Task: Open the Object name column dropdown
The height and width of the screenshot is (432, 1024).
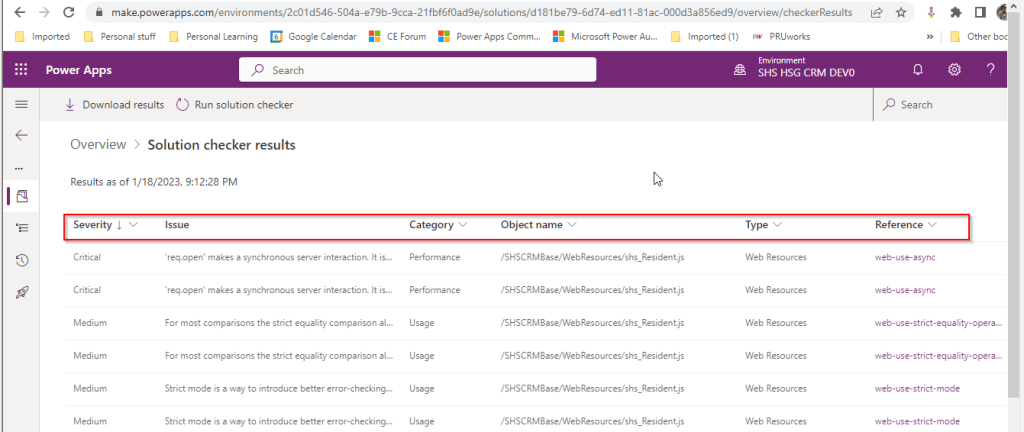Action: click(x=572, y=226)
